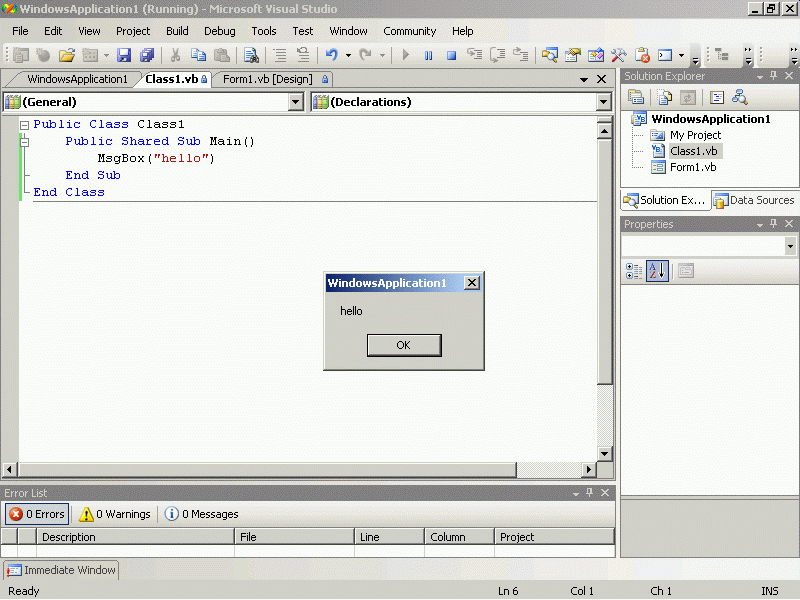Click View Code icon in Solution Explorer
This screenshot has height=600, width=800.
pos(717,97)
